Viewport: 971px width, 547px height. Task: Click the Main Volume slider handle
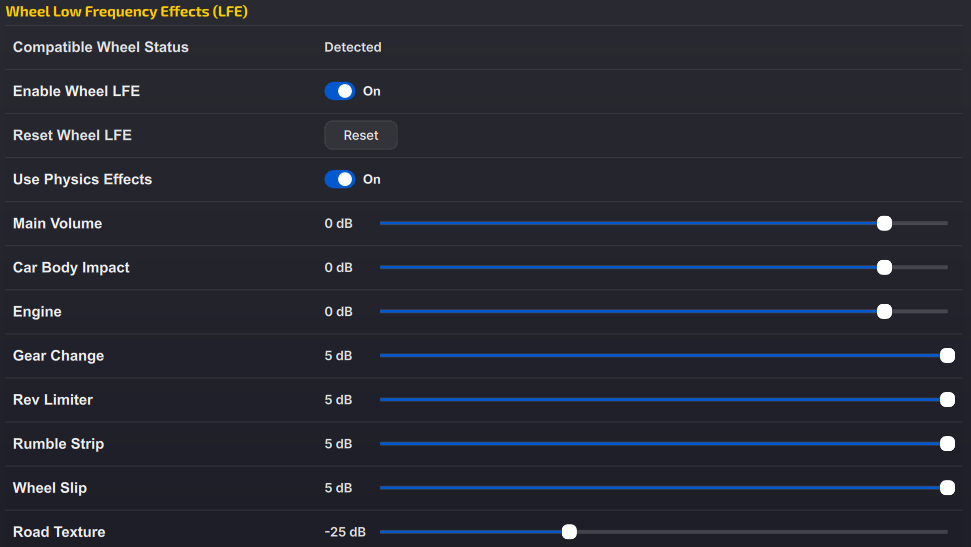(884, 223)
